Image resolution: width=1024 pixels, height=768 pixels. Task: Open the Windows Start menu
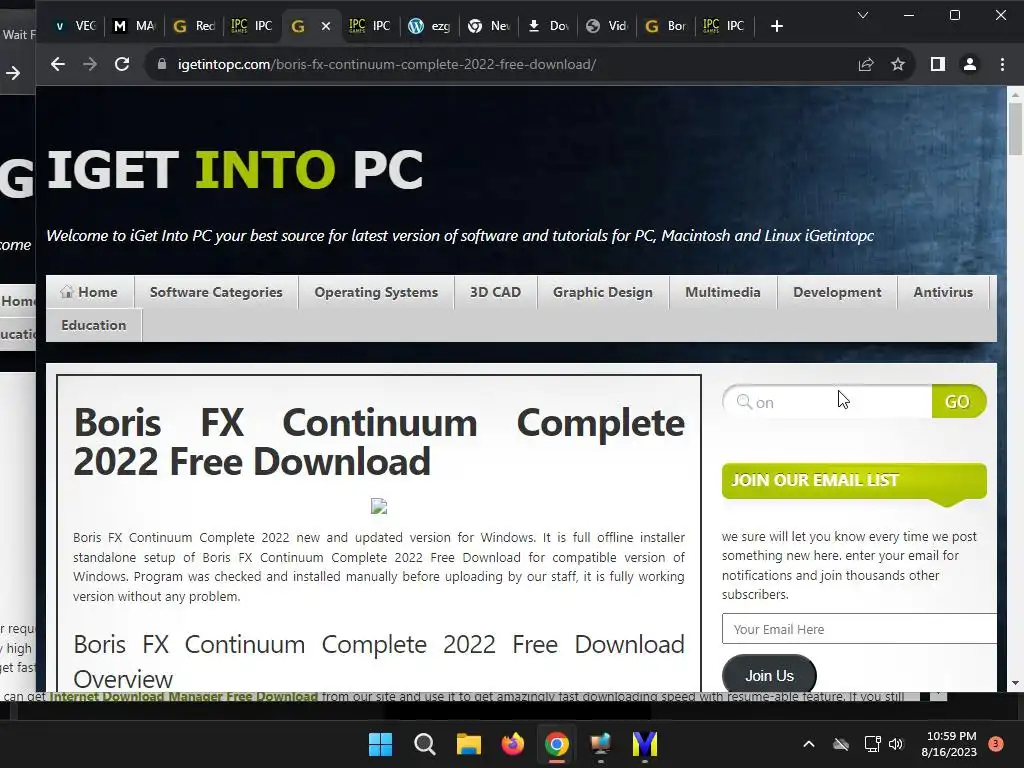[x=380, y=744]
